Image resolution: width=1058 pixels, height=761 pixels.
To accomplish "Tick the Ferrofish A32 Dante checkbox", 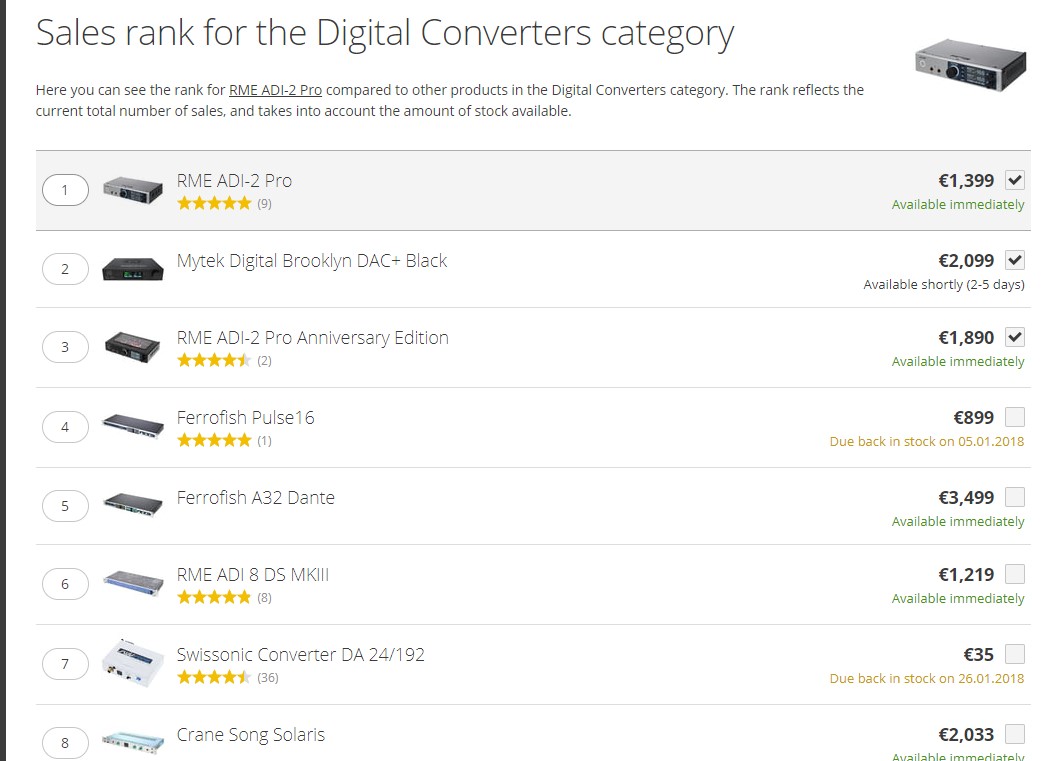I will click(x=1015, y=497).
